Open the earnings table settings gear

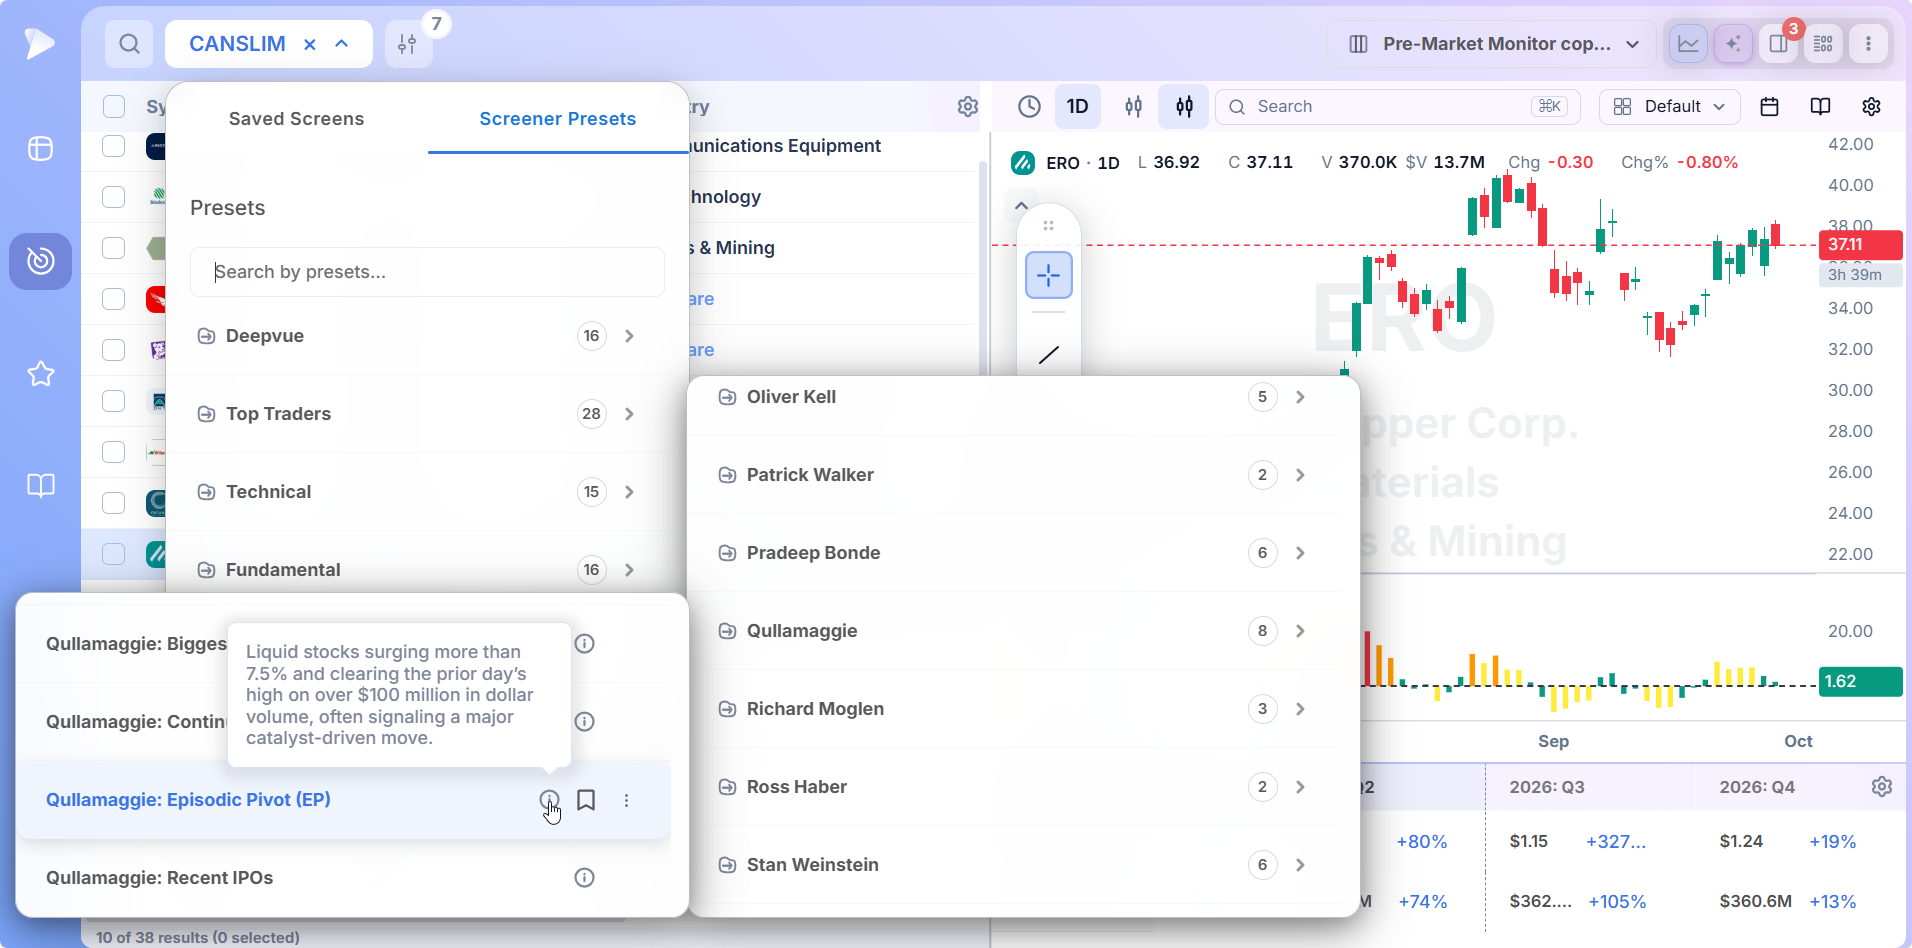coord(1881,787)
